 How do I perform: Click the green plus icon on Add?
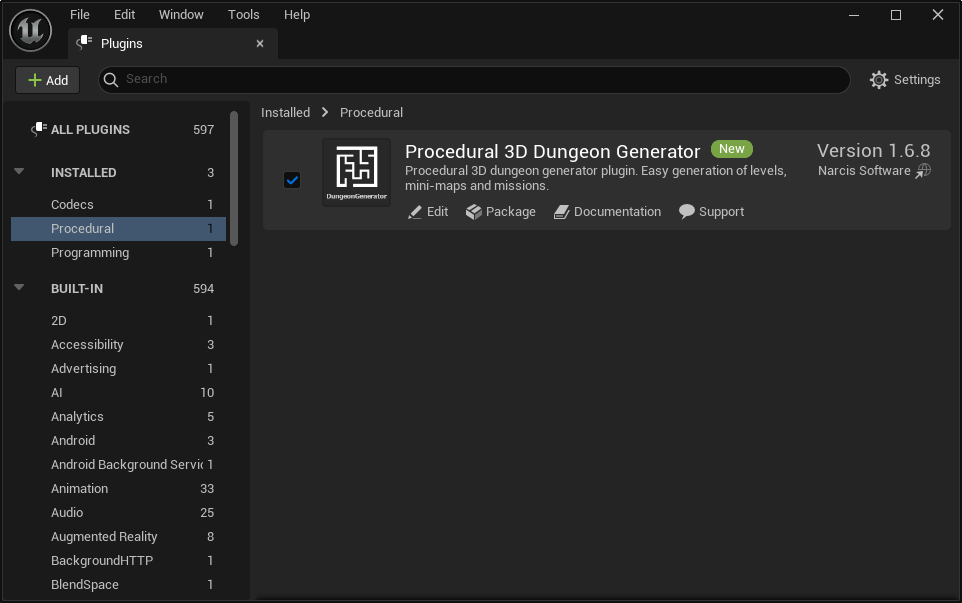35,80
